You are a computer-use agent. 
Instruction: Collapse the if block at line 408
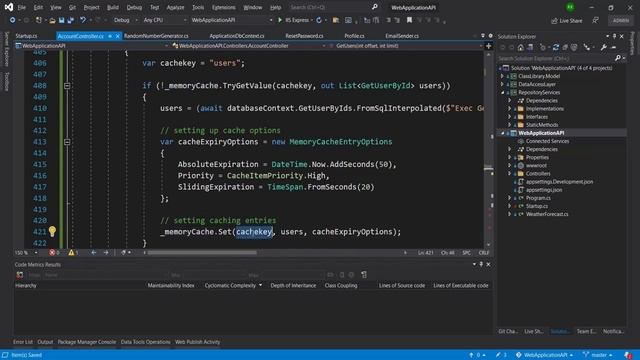tap(67, 86)
